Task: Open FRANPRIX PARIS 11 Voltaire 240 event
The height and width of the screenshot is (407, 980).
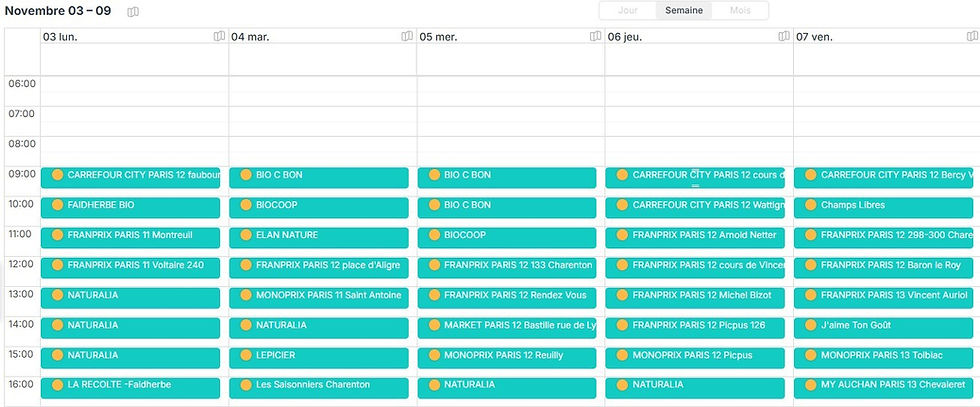Action: click(131, 268)
